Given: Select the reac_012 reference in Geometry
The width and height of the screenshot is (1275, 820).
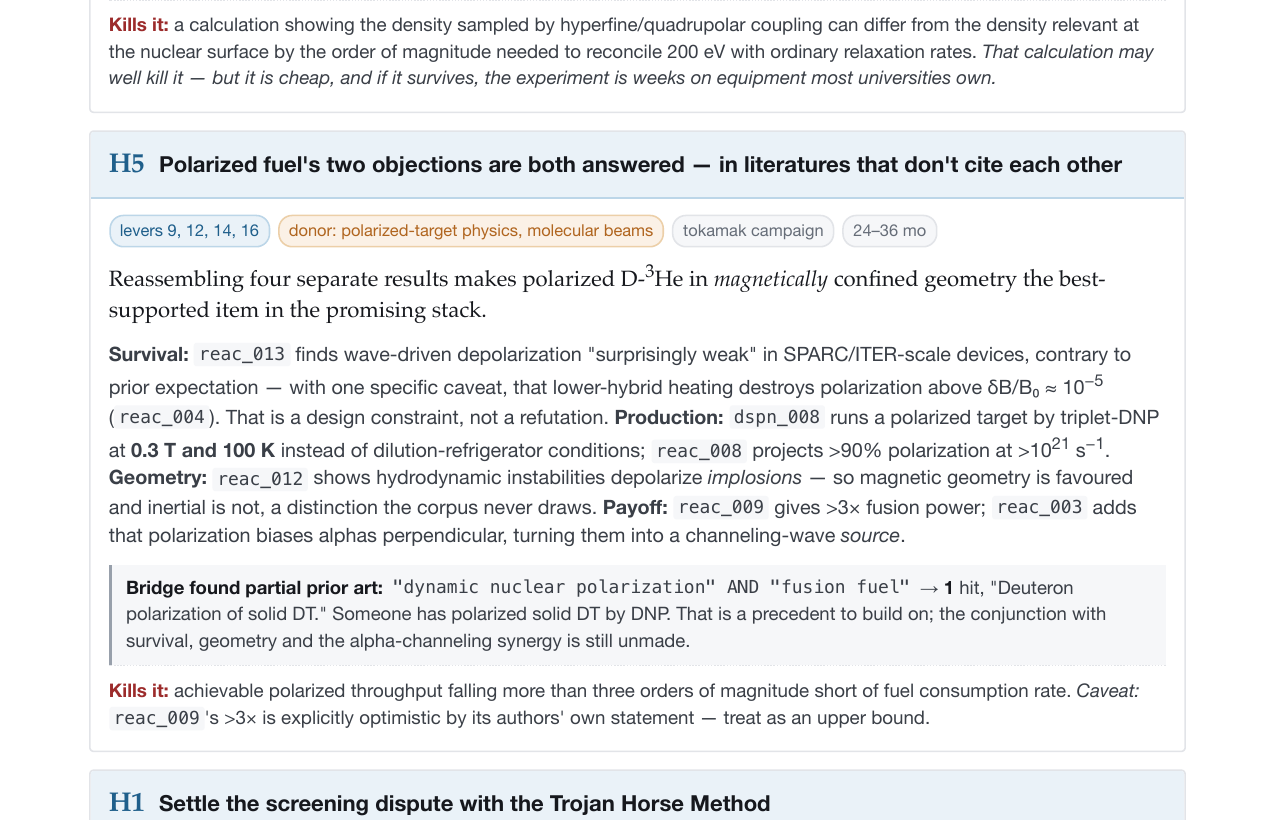Looking at the screenshot, I should [260, 478].
